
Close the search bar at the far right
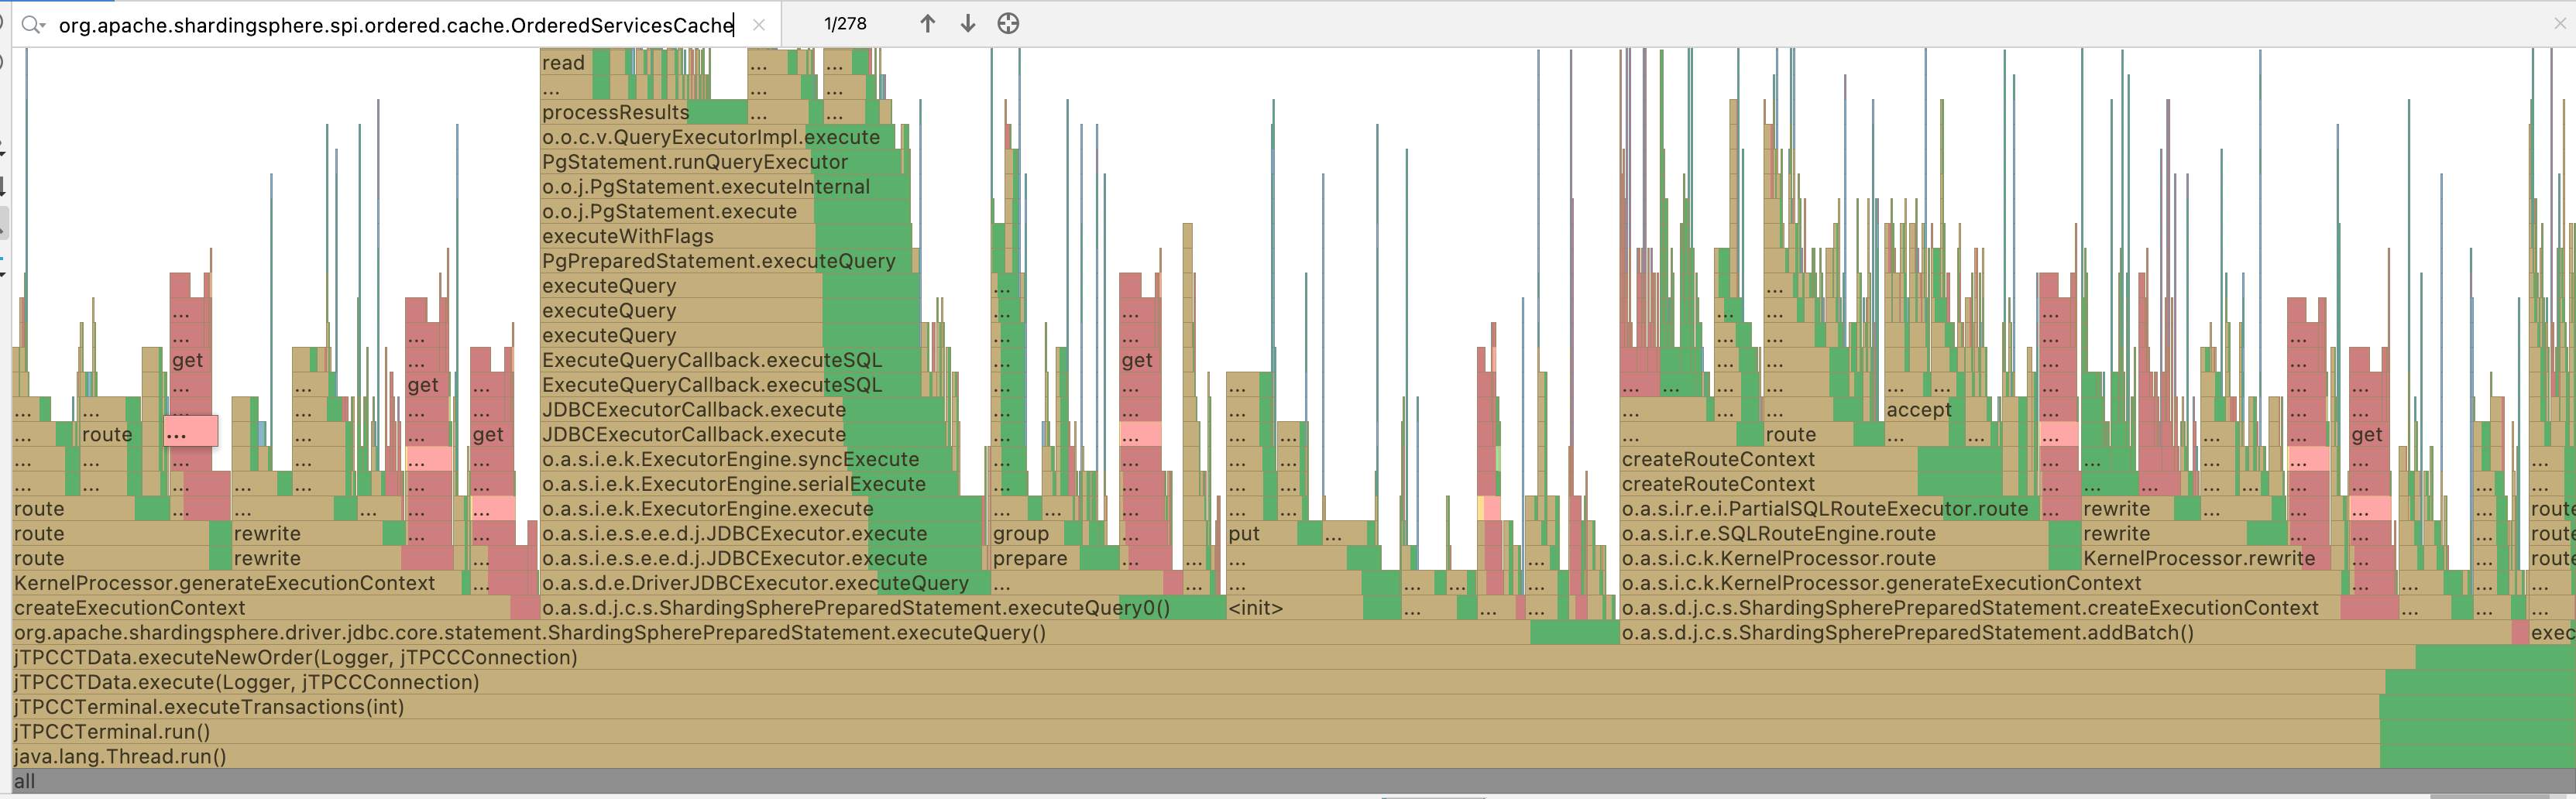(x=2560, y=24)
